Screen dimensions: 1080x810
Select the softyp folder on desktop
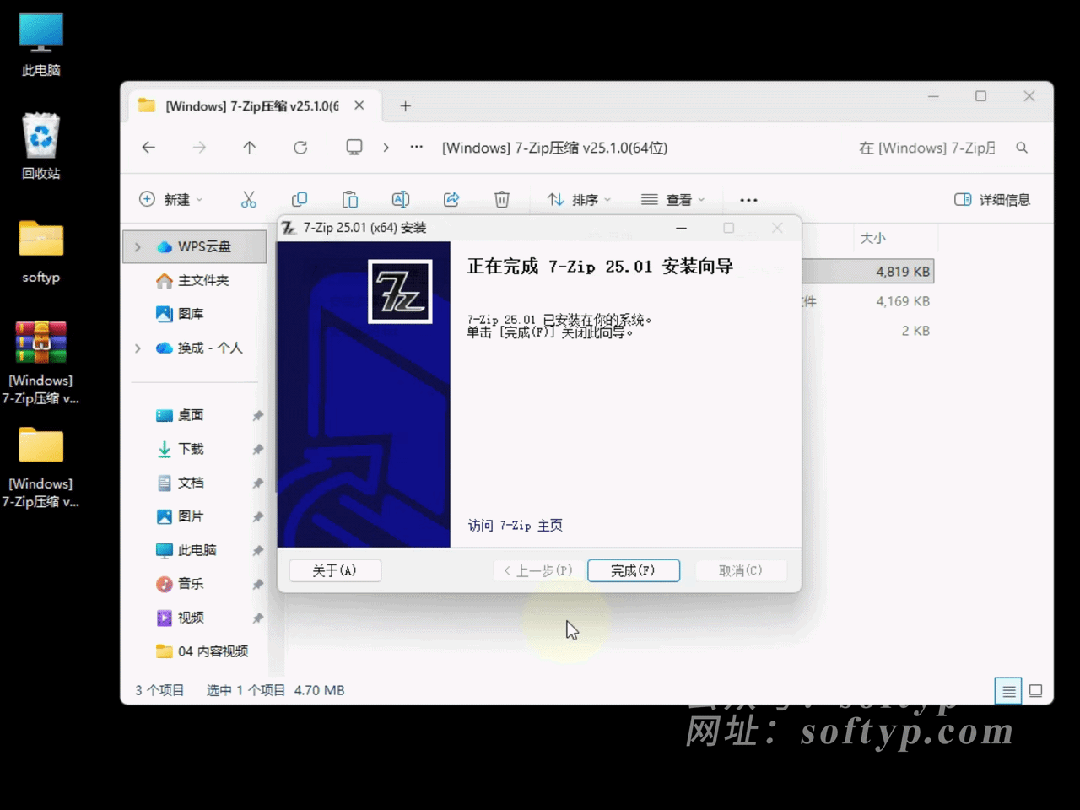41,251
